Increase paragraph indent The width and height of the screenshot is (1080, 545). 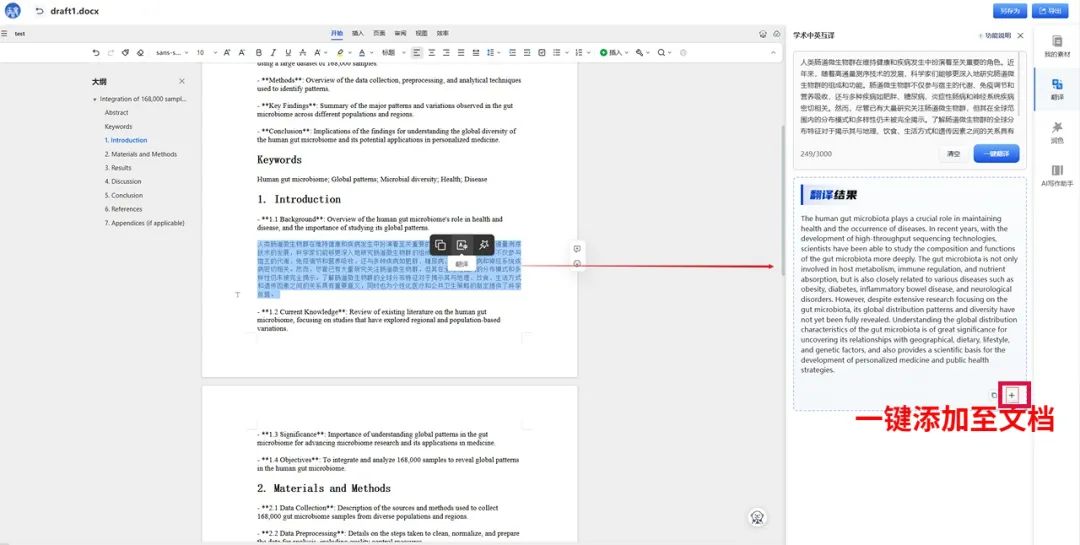click(x=527, y=52)
